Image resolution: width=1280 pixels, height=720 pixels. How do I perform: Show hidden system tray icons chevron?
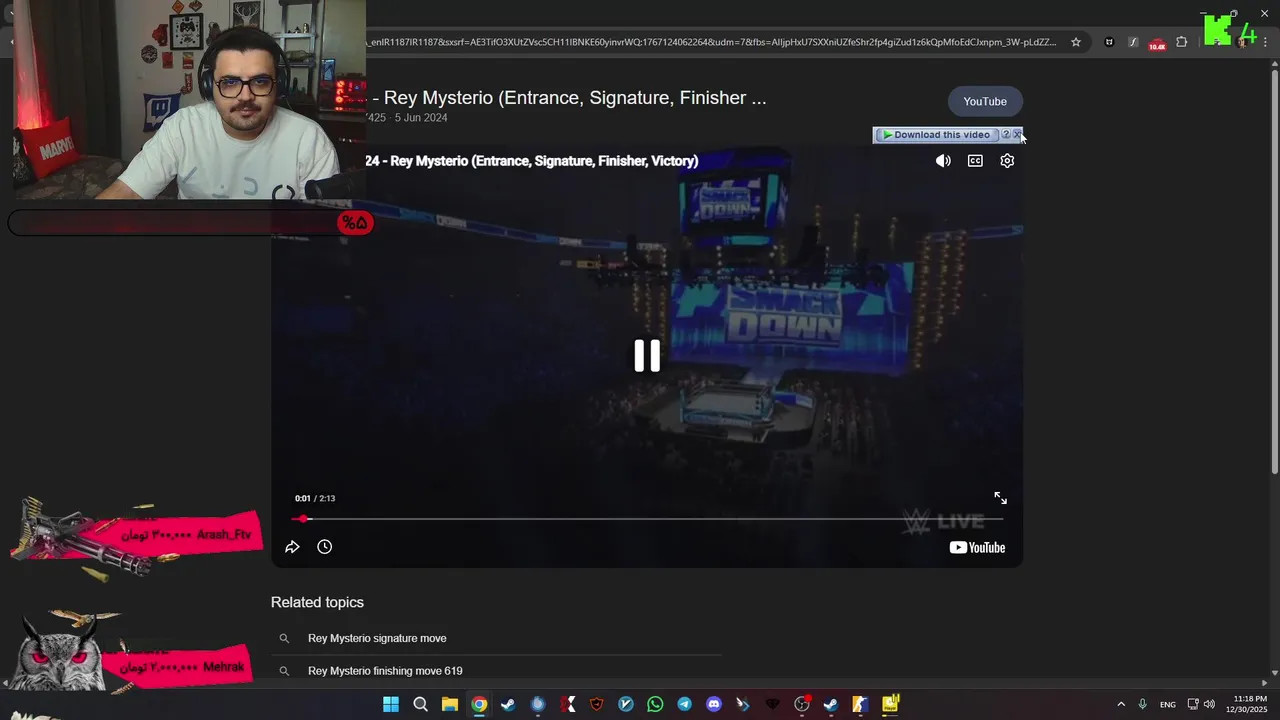pos(1121,704)
